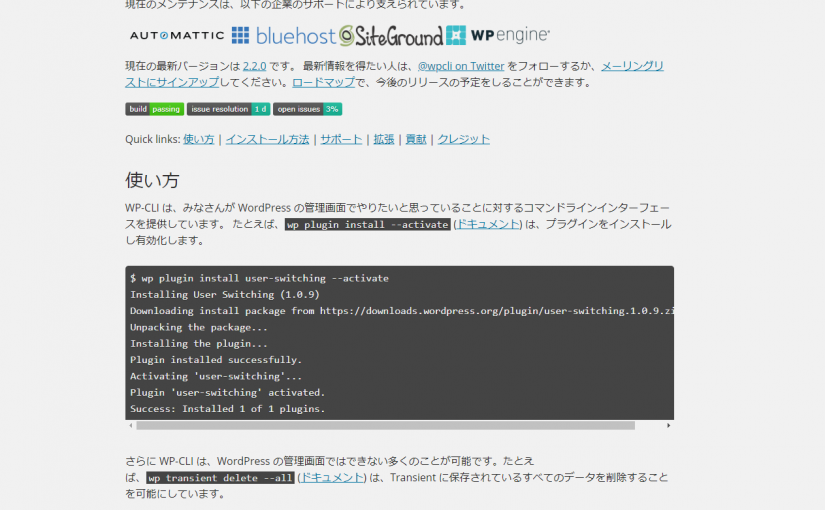Screen dimensions: 825x510
Task: Click line 'Downloading install package from' in code
Action: tap(401, 311)
